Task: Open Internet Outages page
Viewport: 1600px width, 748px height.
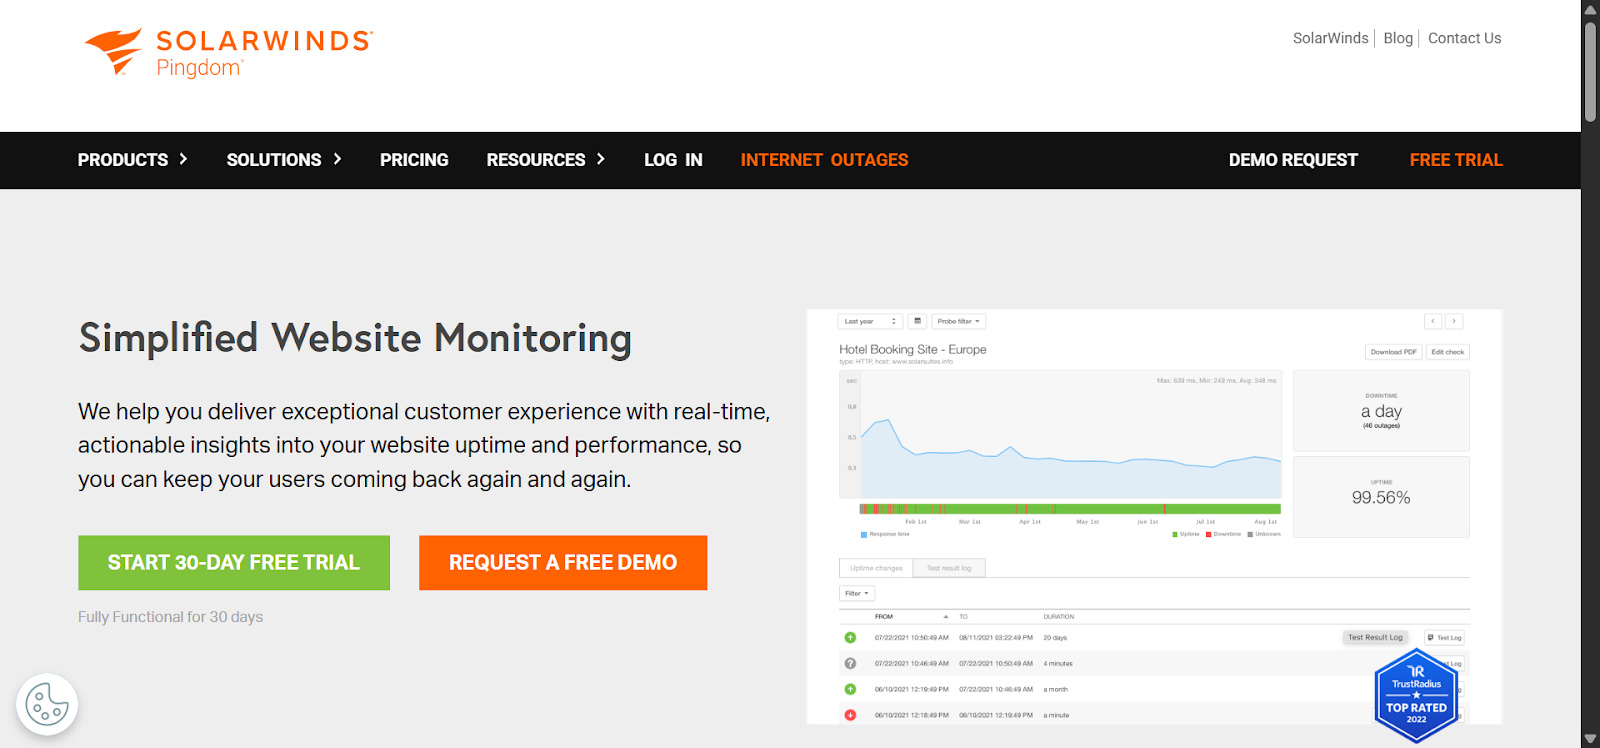Action: coord(824,160)
